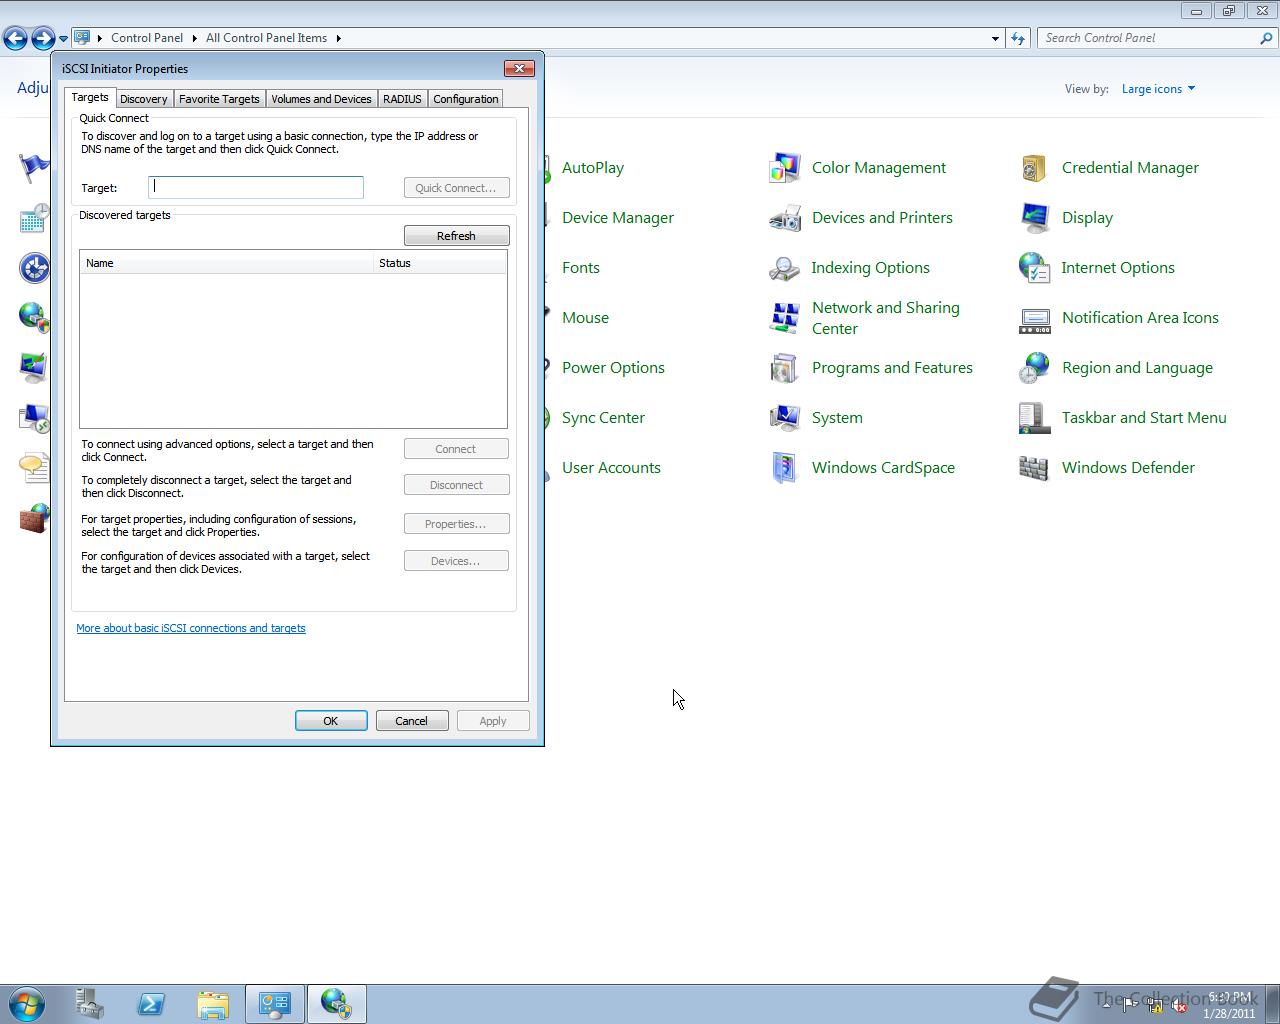
Task: Click the Show desktop button
Action: [x=1272, y=1003]
